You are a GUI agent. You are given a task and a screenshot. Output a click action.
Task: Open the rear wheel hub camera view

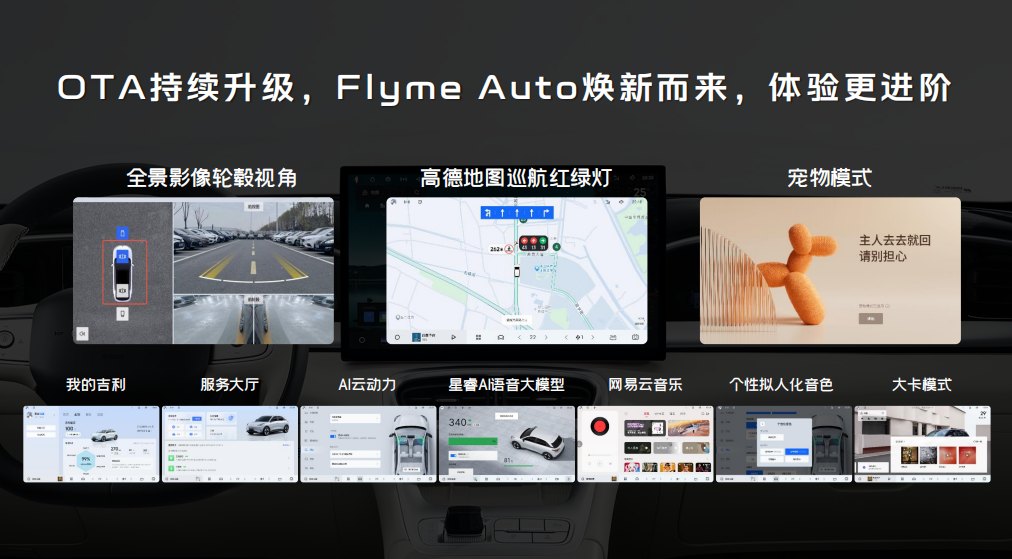[x=254, y=319]
